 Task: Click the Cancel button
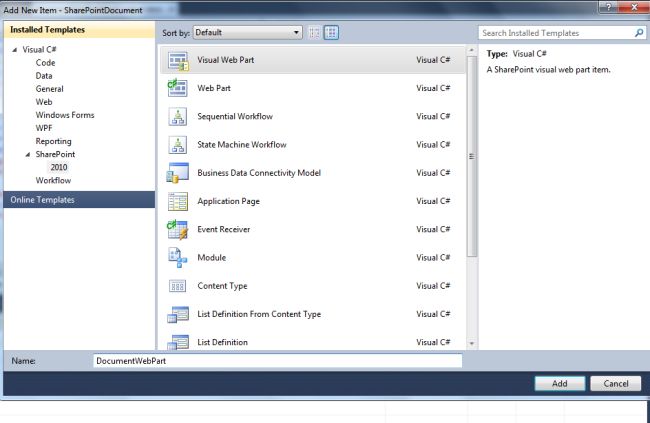[616, 384]
